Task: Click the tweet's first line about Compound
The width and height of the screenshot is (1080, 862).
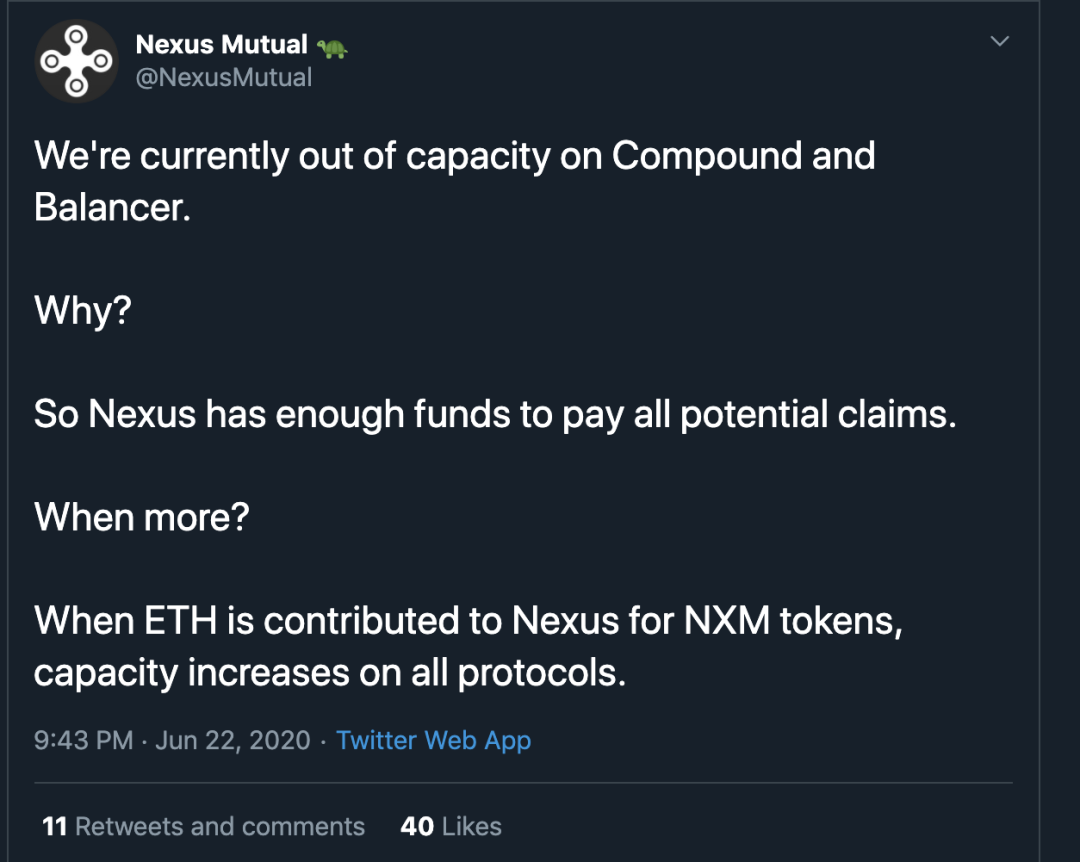Action: tap(455, 156)
